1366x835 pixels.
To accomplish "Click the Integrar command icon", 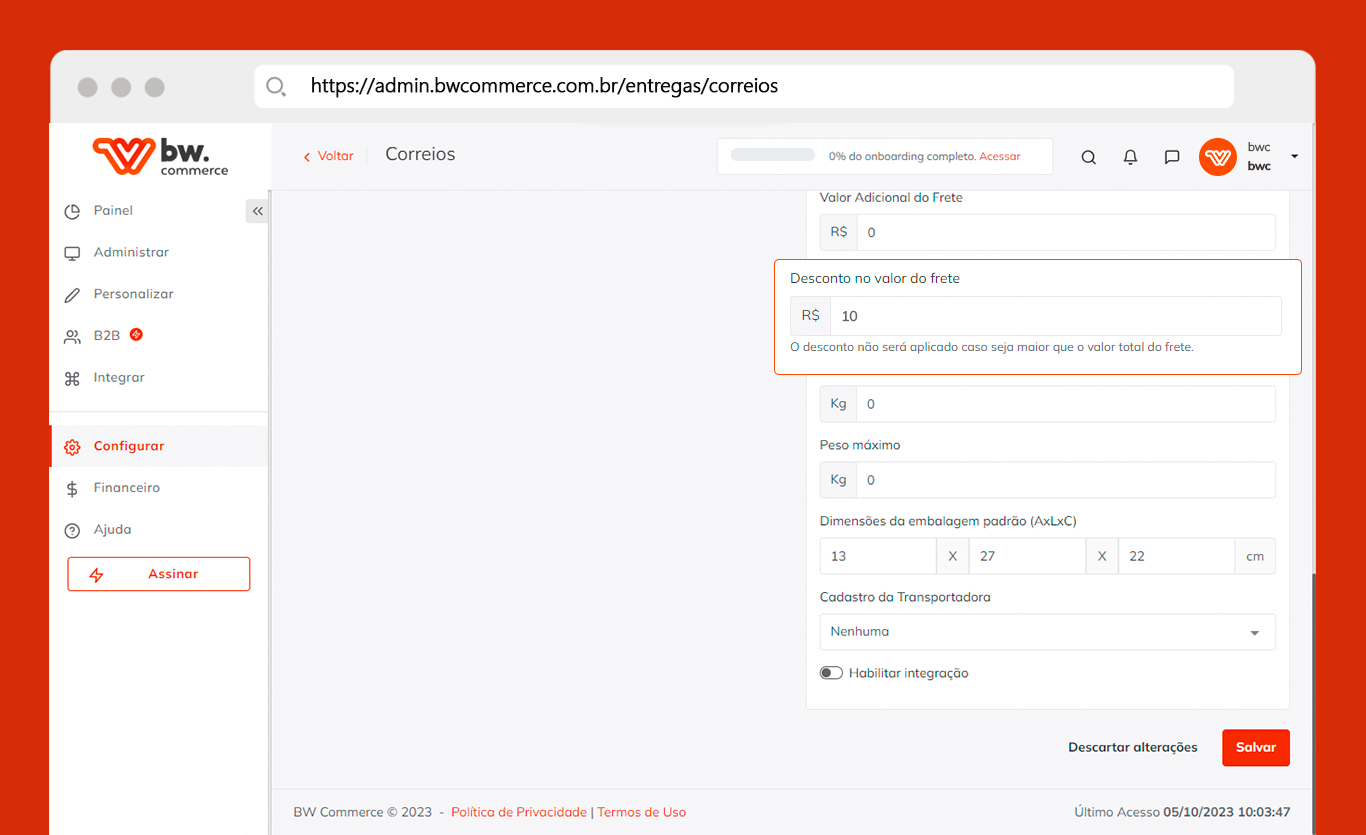I will coord(72,379).
